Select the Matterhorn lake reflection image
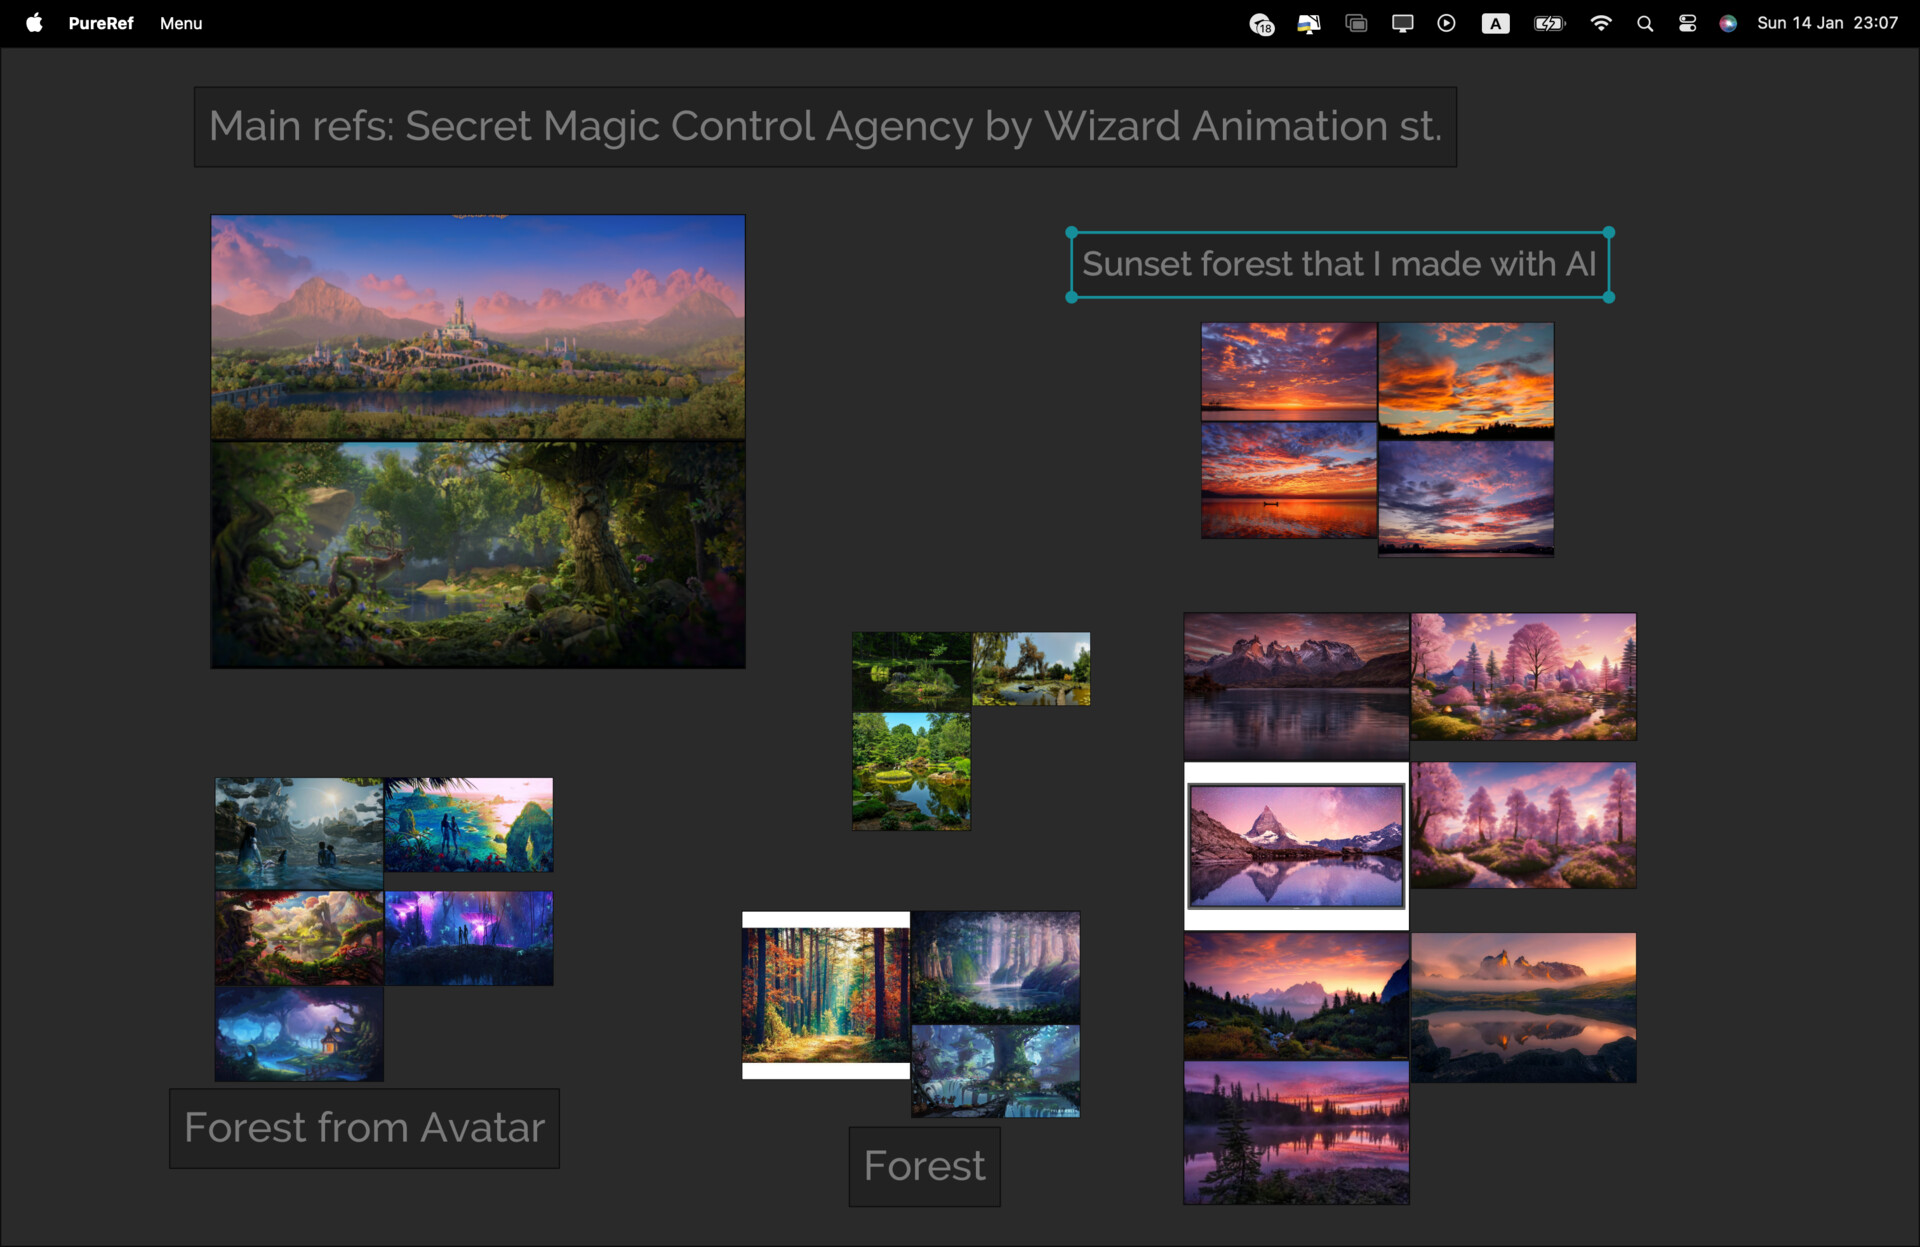Viewport: 1920px width, 1247px height. (1296, 846)
